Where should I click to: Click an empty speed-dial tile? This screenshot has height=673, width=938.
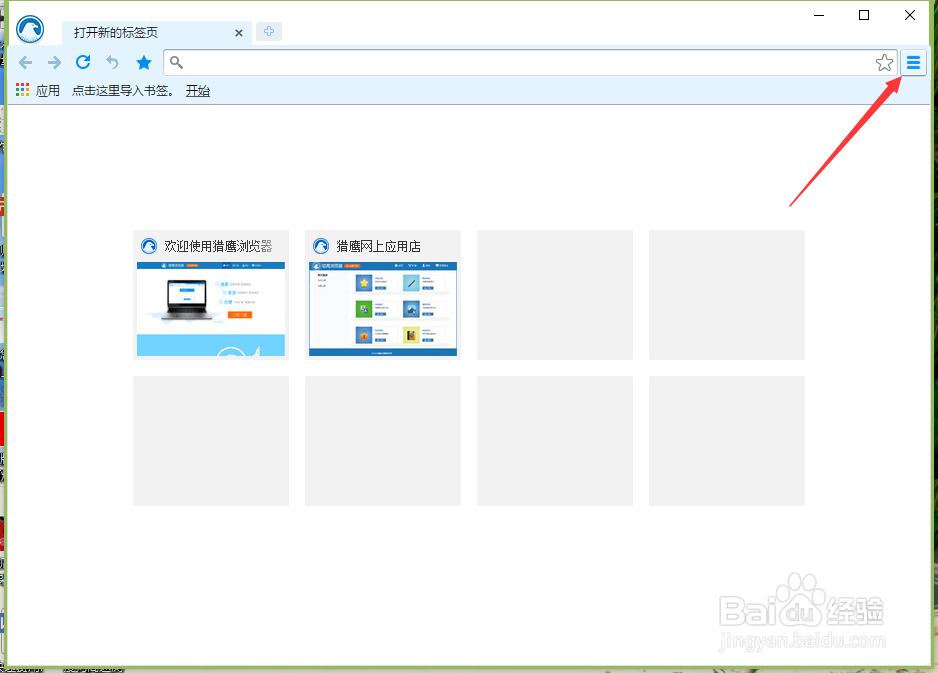554,293
